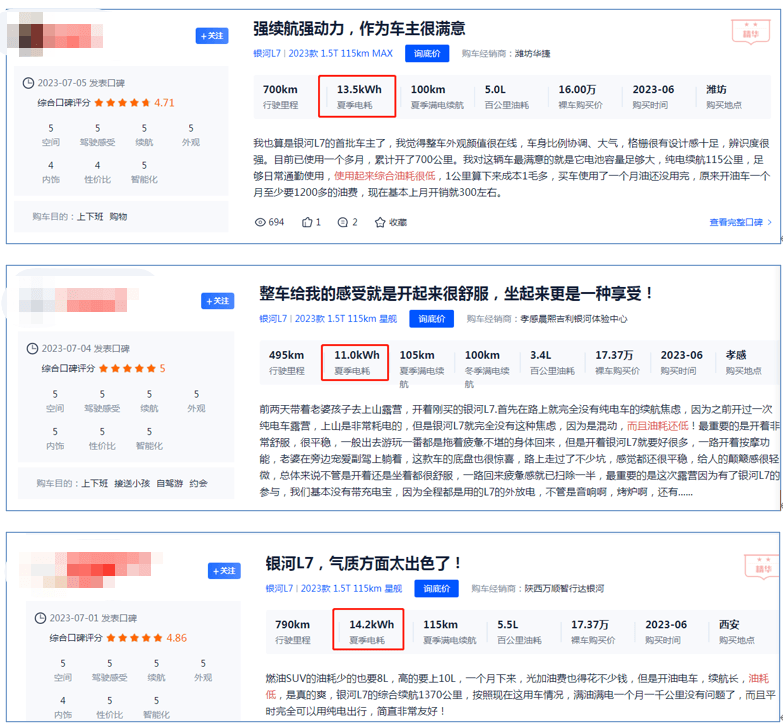Click purchase purpose tag 购物
Screen dimensions: 783x726
coord(118,217)
